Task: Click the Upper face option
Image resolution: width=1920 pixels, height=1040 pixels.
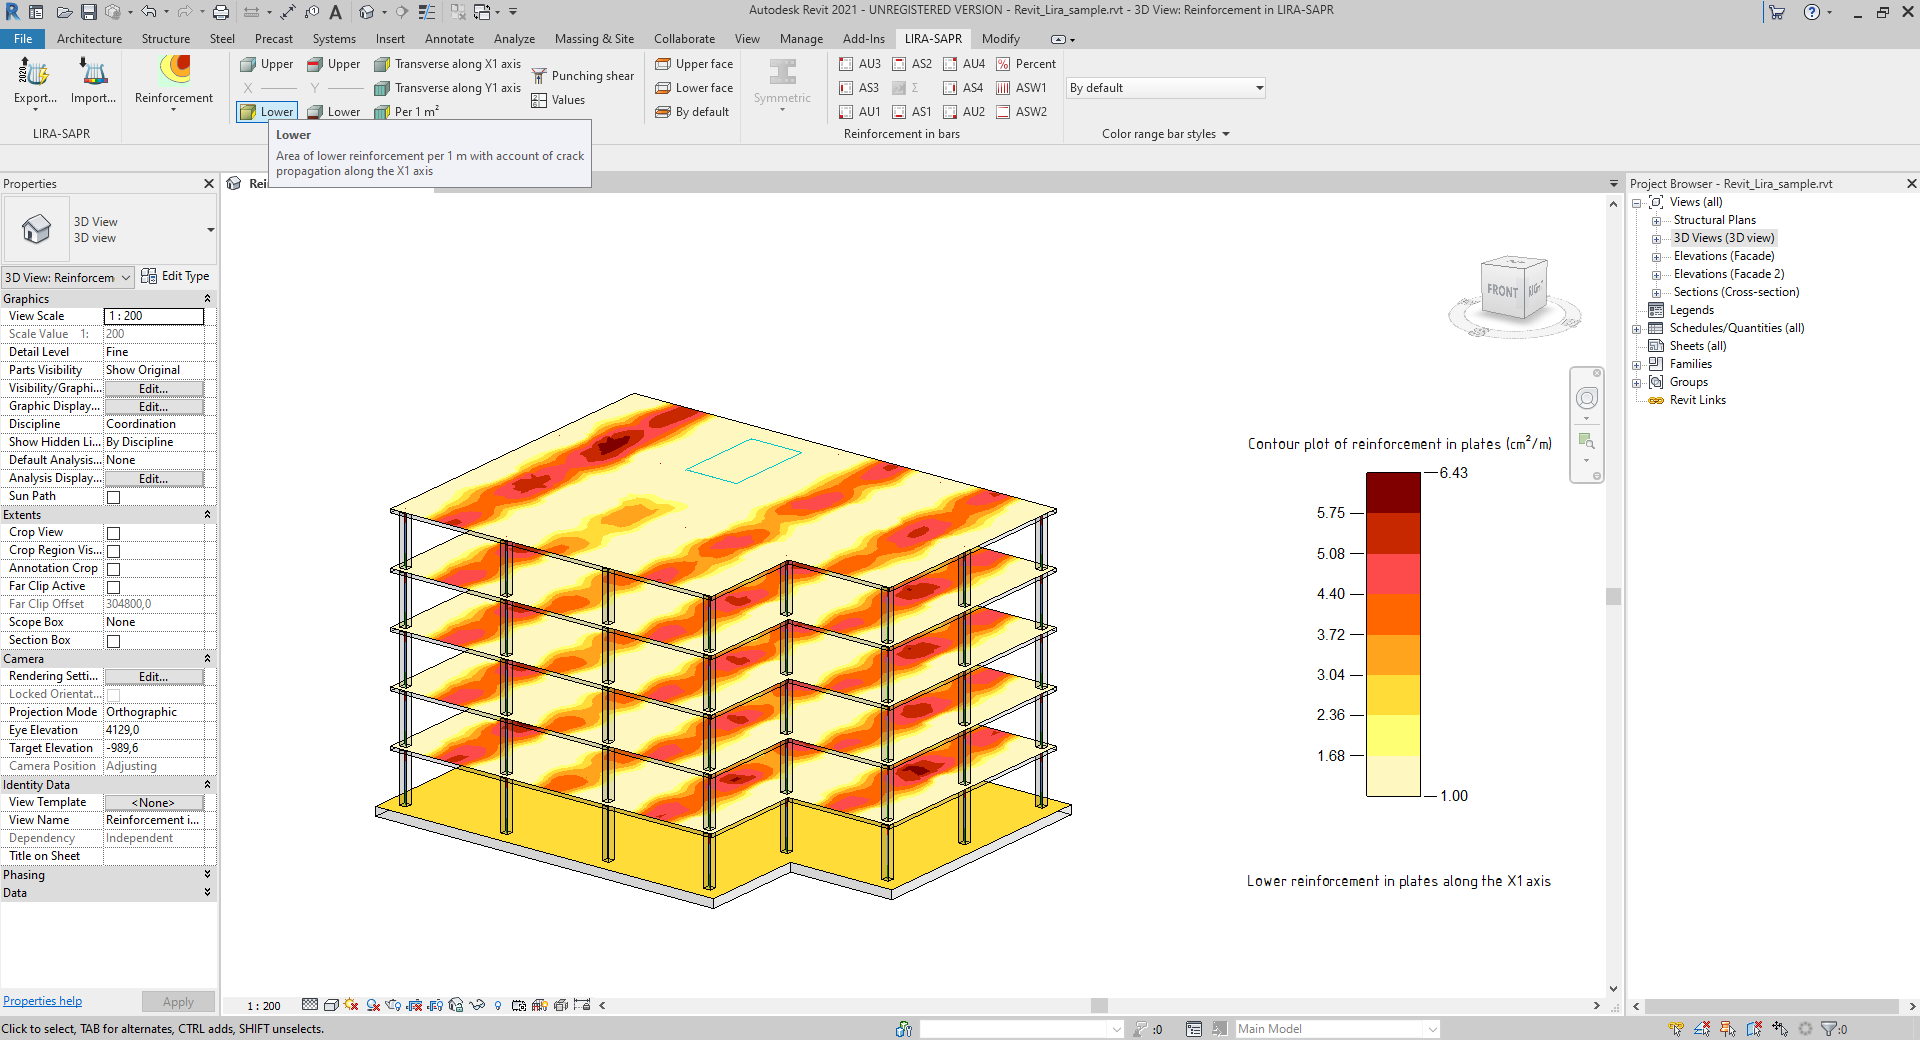Action: point(694,64)
